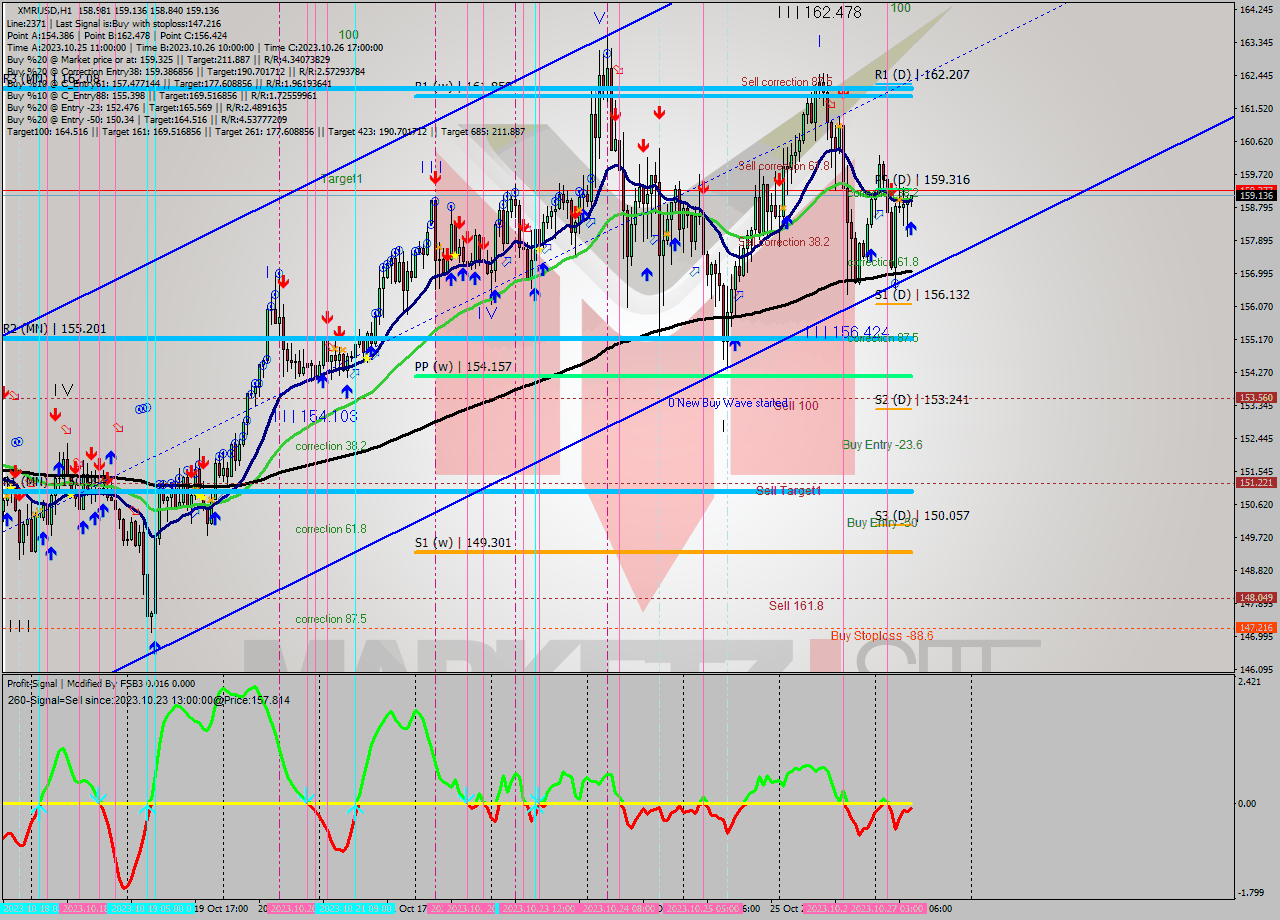Screen dimensions: 1280x920
Task: Click the R1 (D) | 162.207 pivot label
Action: pyautogui.click(x=922, y=75)
